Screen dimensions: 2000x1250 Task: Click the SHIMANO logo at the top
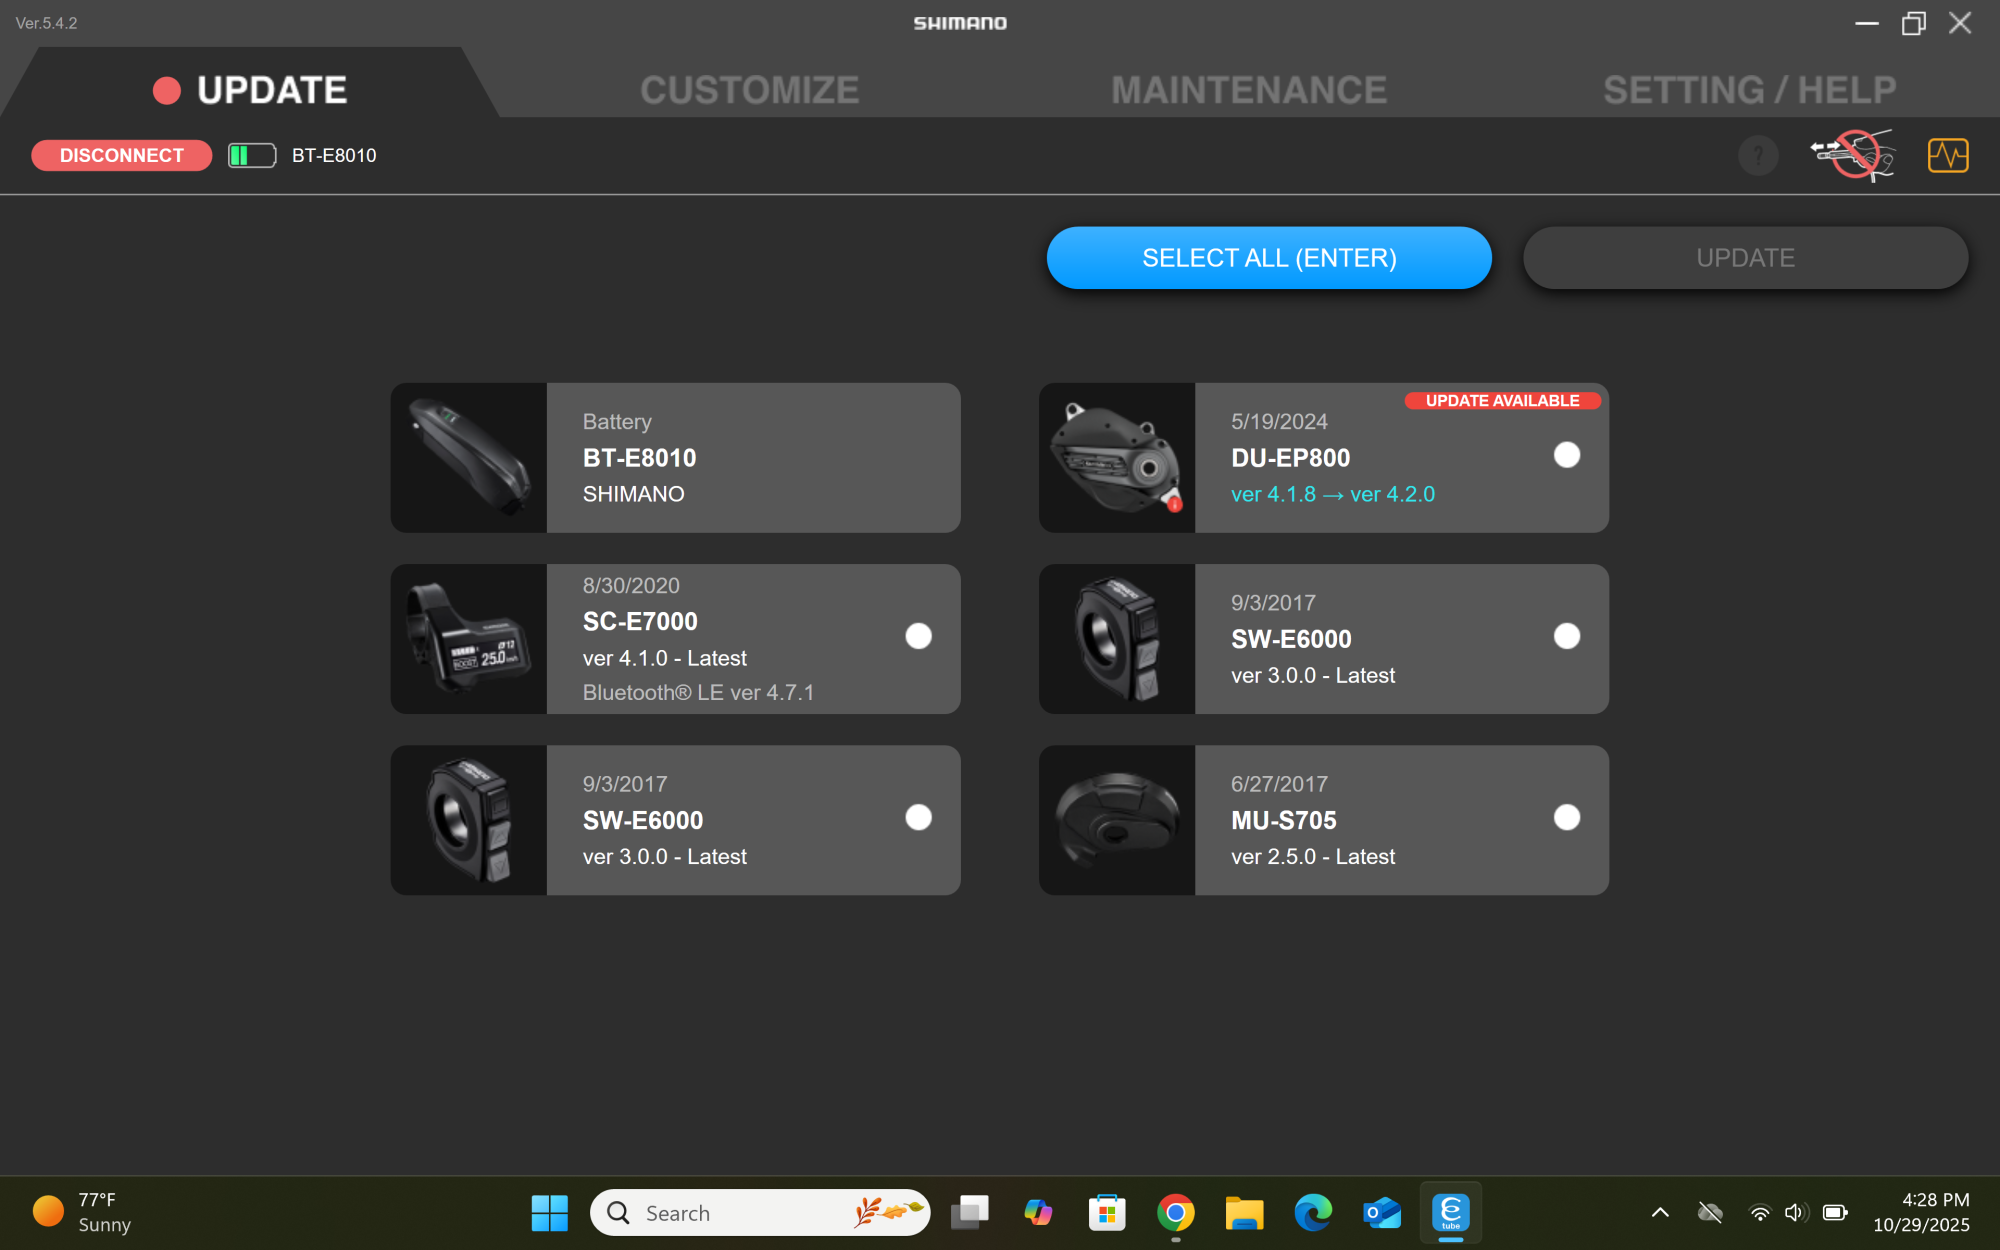click(x=959, y=23)
